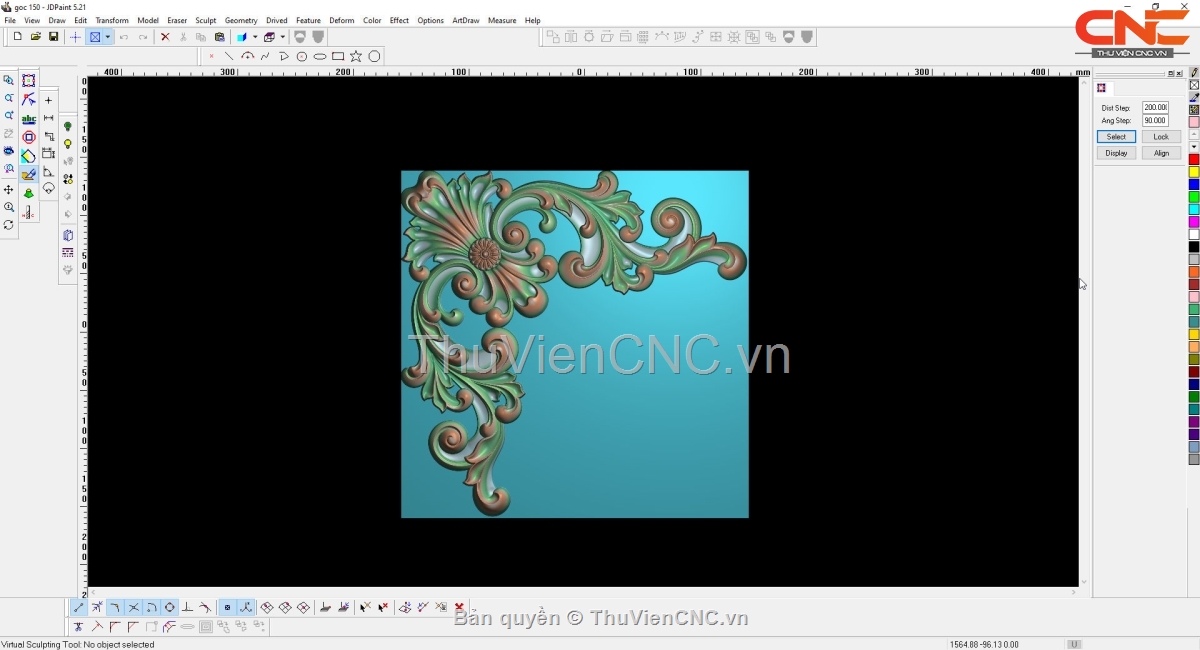Open the Help menu

point(532,20)
